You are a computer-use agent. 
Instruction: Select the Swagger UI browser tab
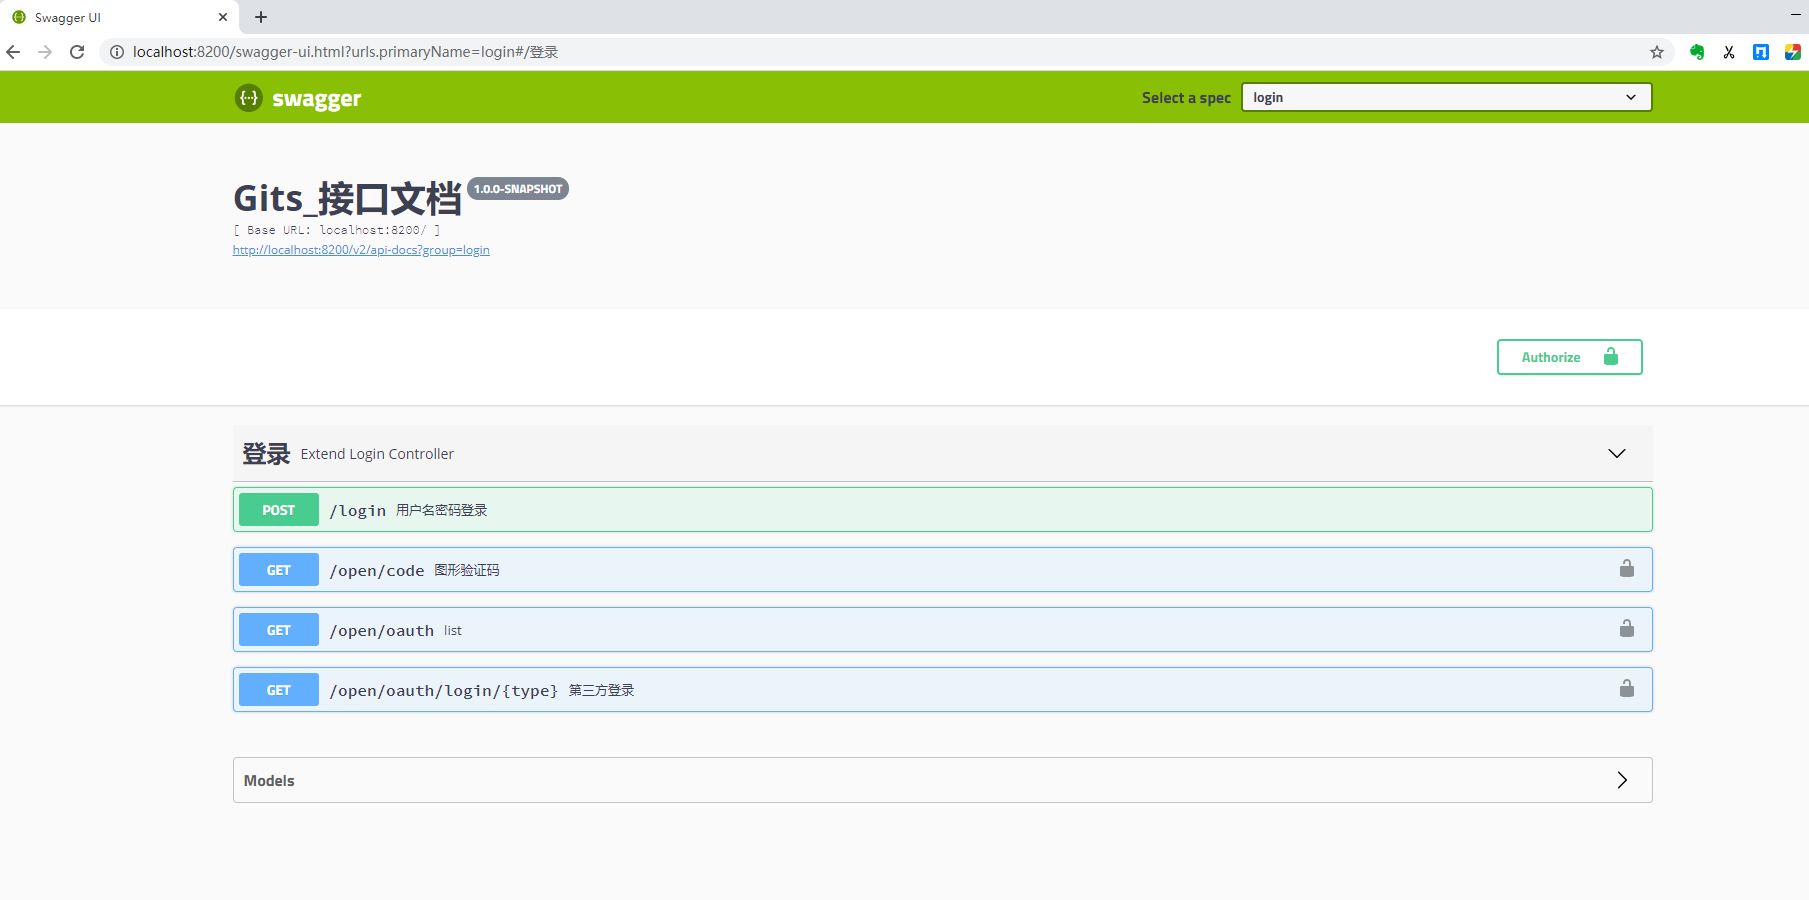coord(110,17)
